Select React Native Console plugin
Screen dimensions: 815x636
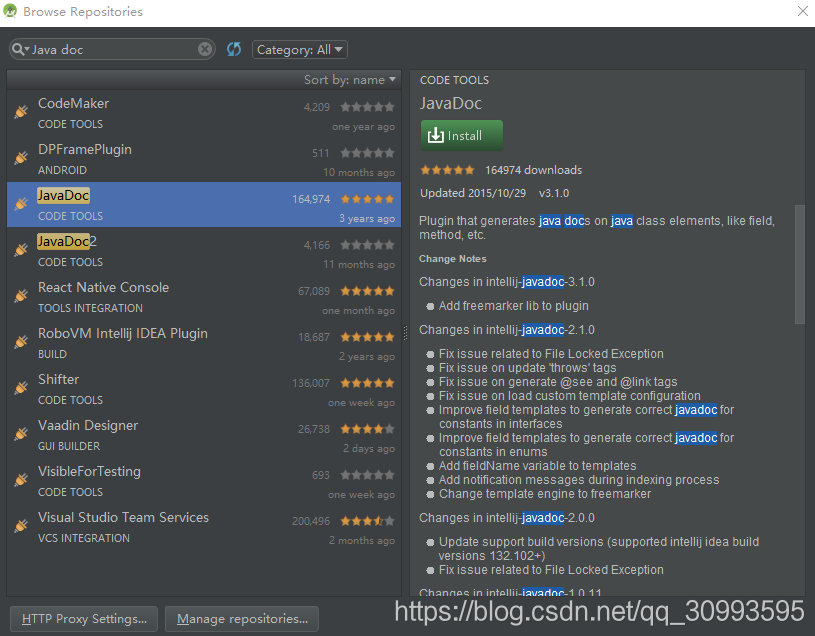coord(204,296)
